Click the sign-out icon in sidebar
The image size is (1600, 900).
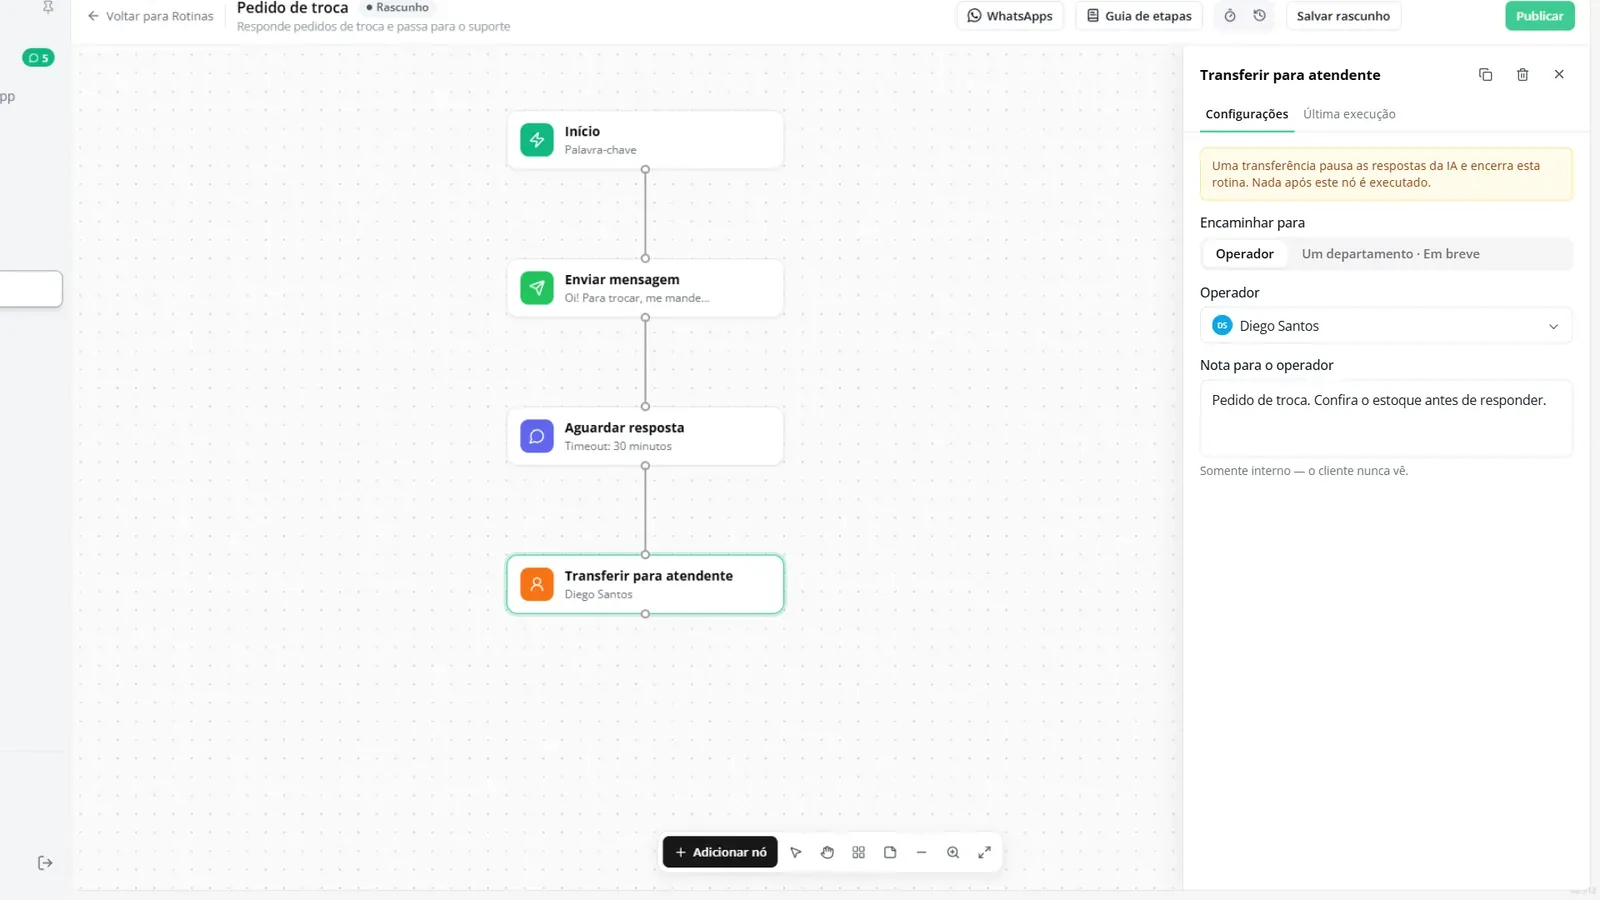coord(45,863)
